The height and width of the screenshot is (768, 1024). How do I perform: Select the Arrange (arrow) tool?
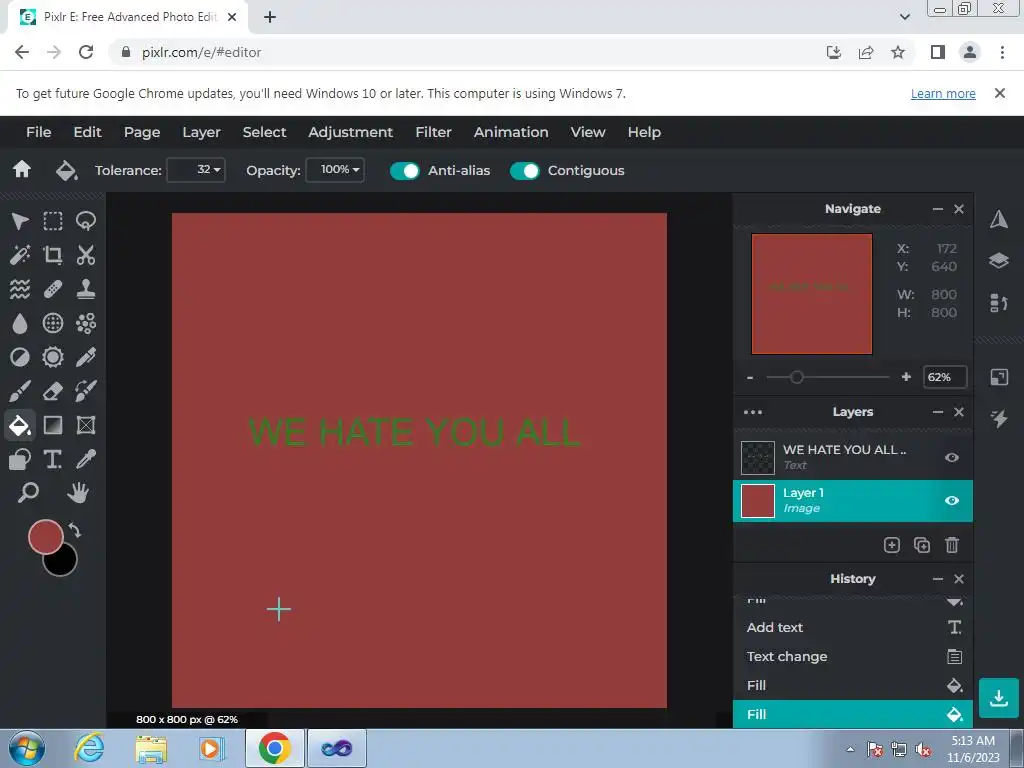pyautogui.click(x=20, y=221)
